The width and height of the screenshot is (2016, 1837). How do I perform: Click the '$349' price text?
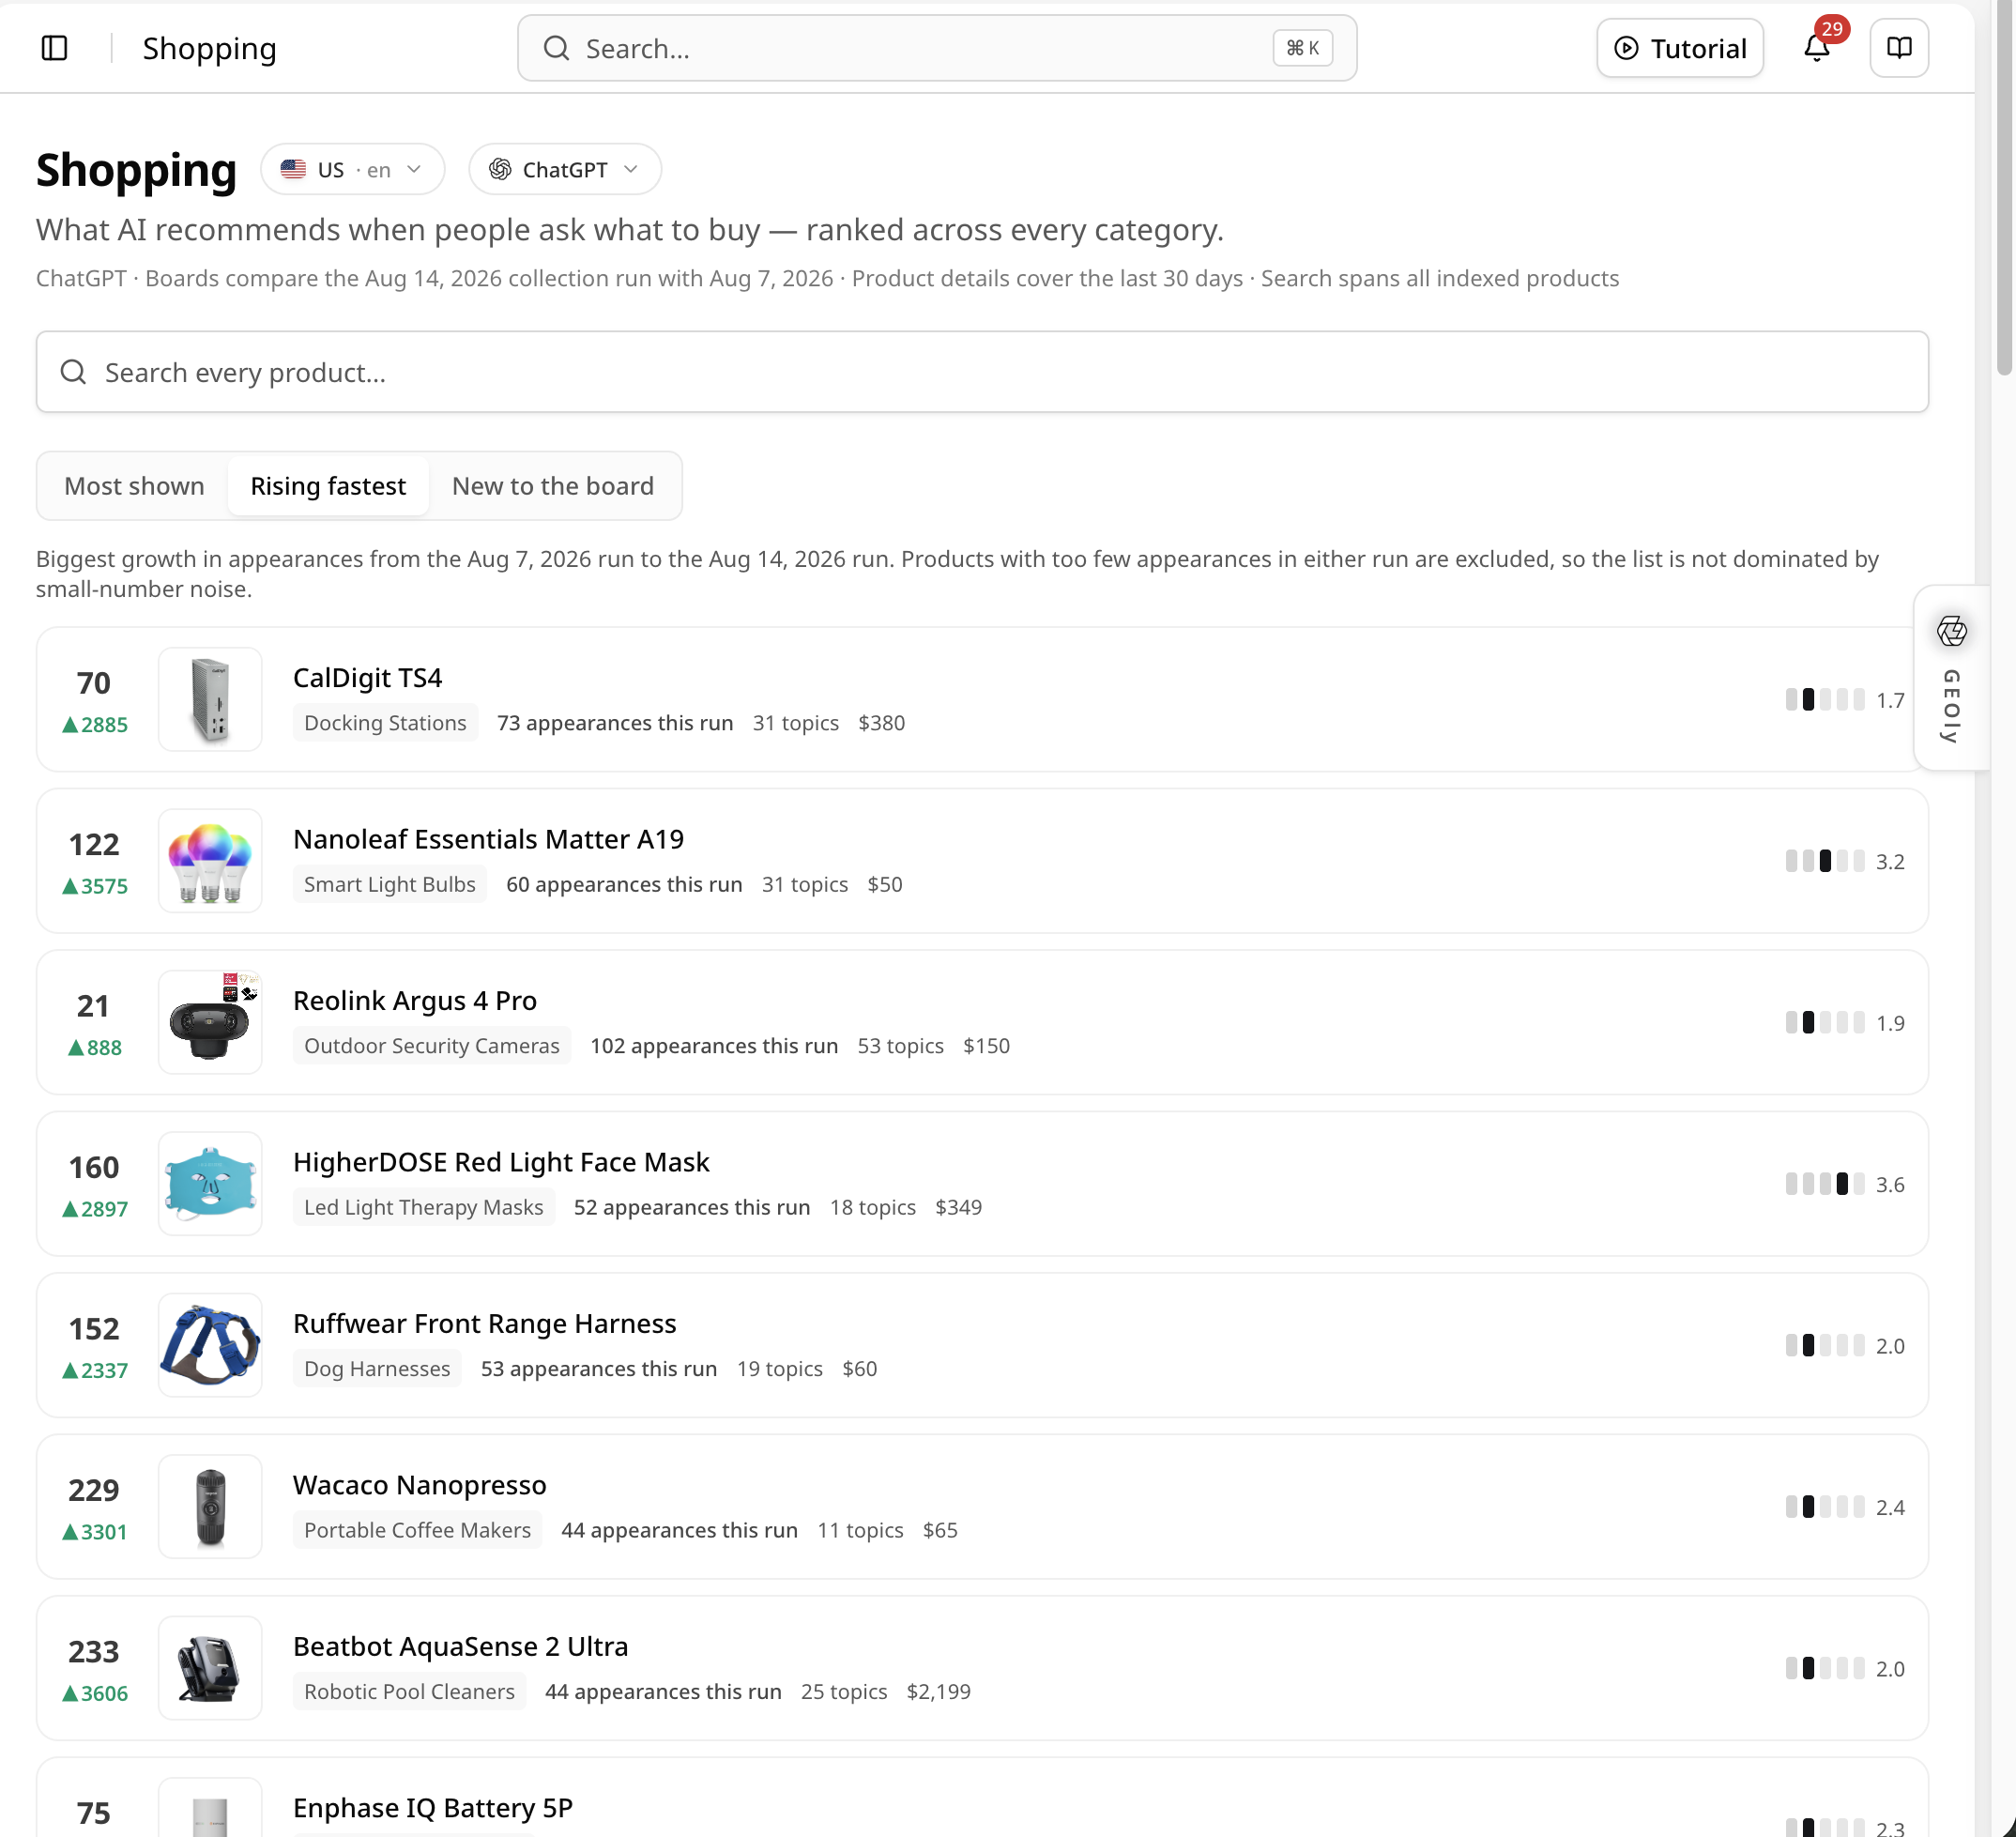coord(958,1207)
